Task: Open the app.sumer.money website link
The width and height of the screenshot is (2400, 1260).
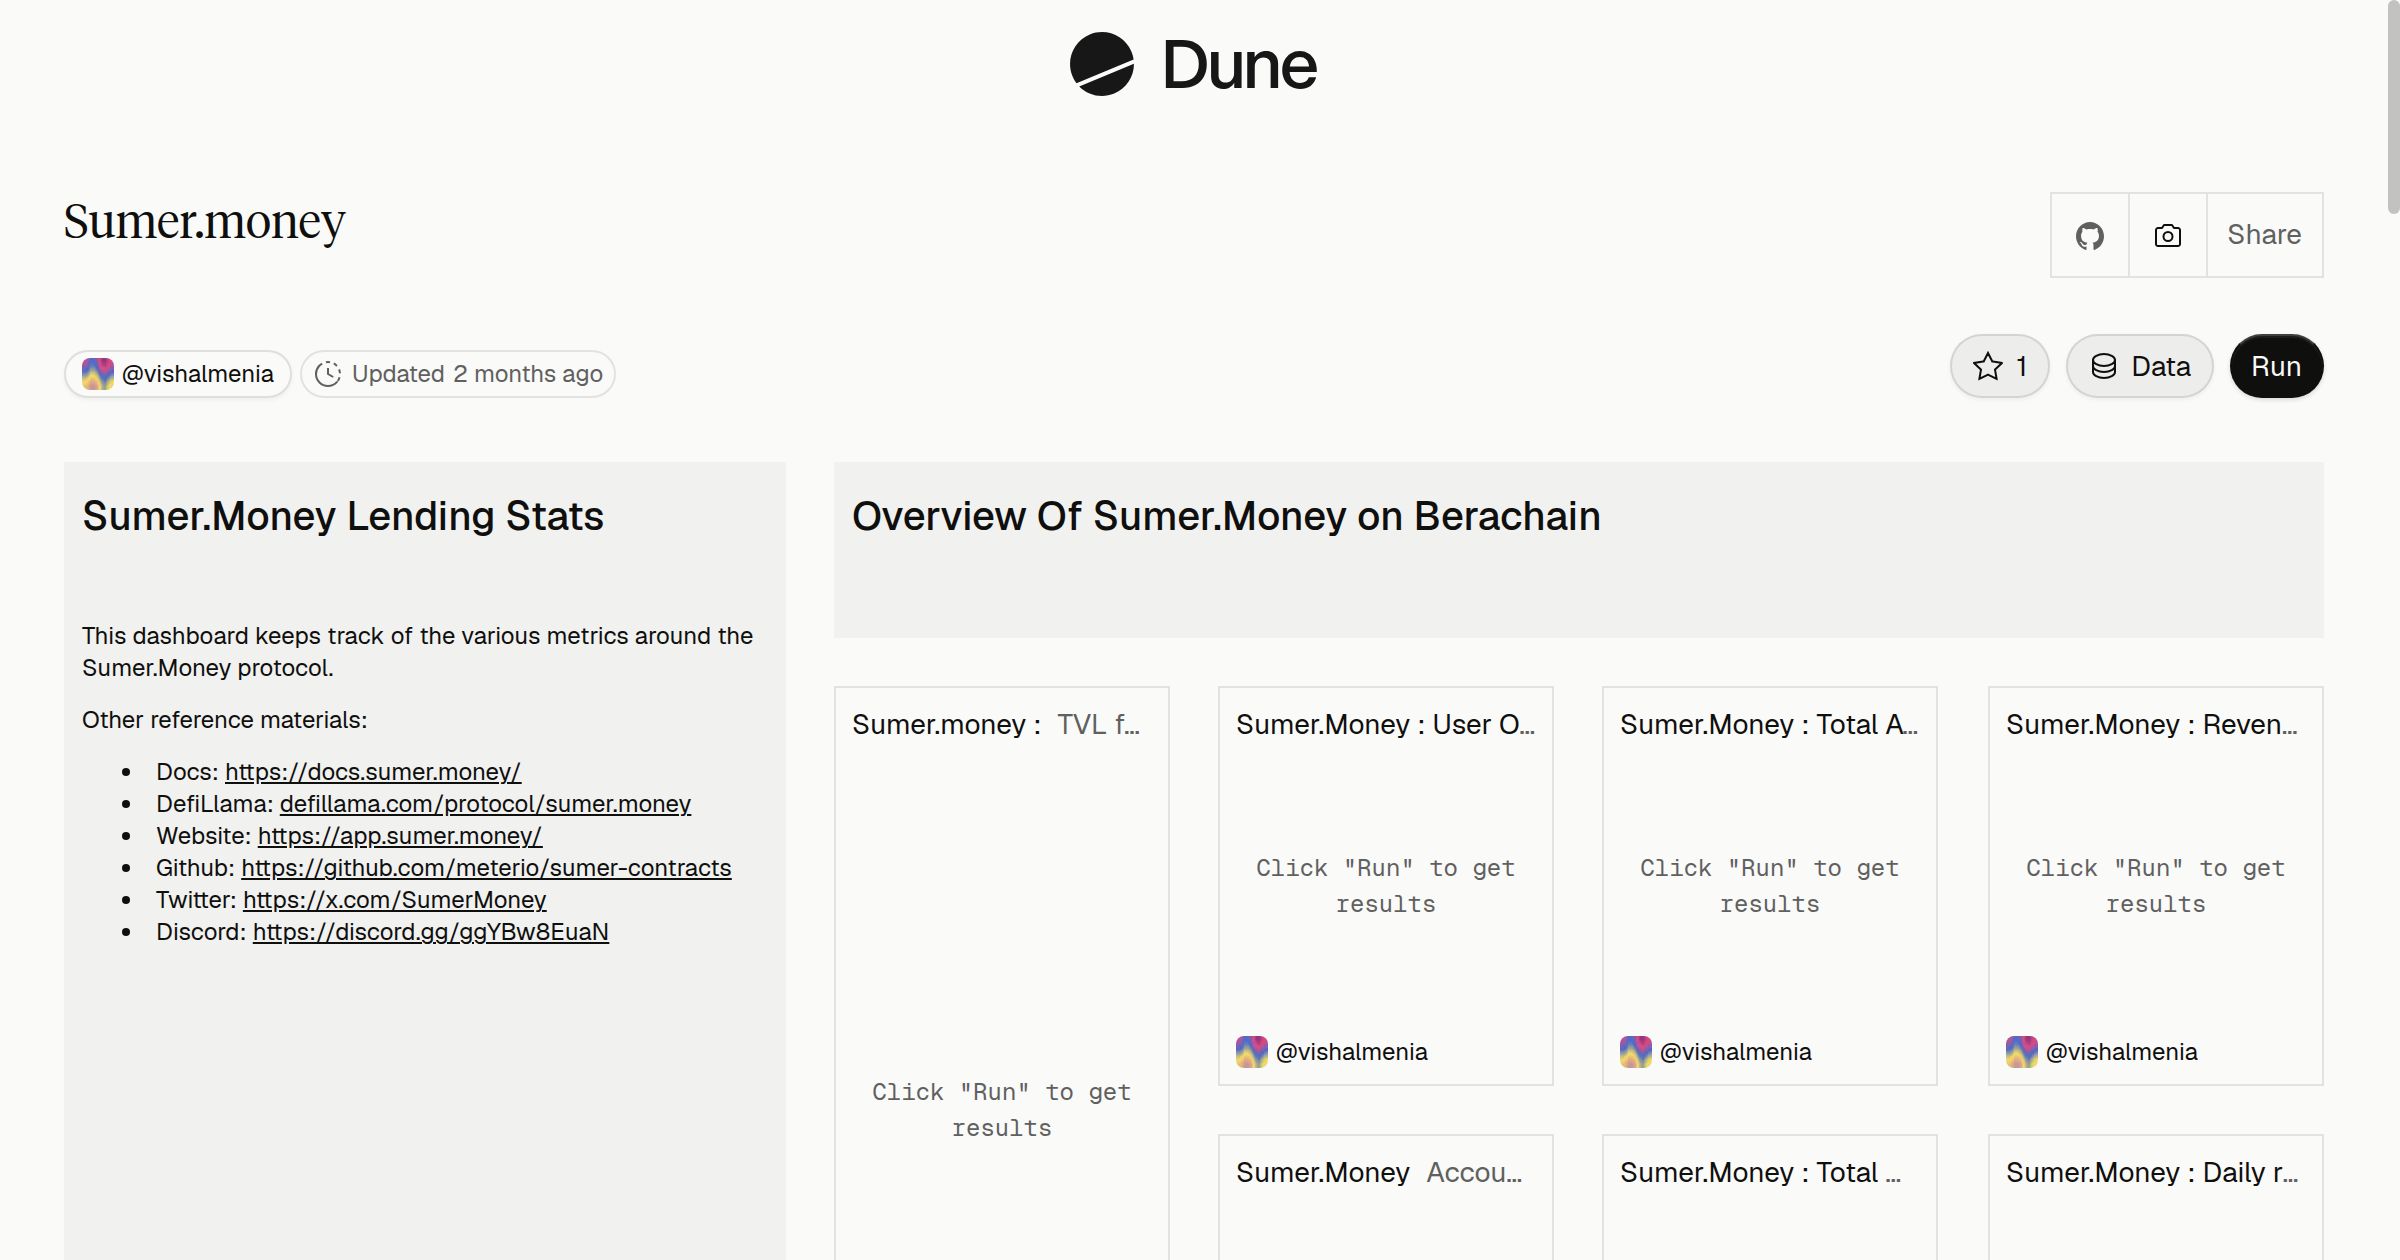Action: [x=400, y=836]
